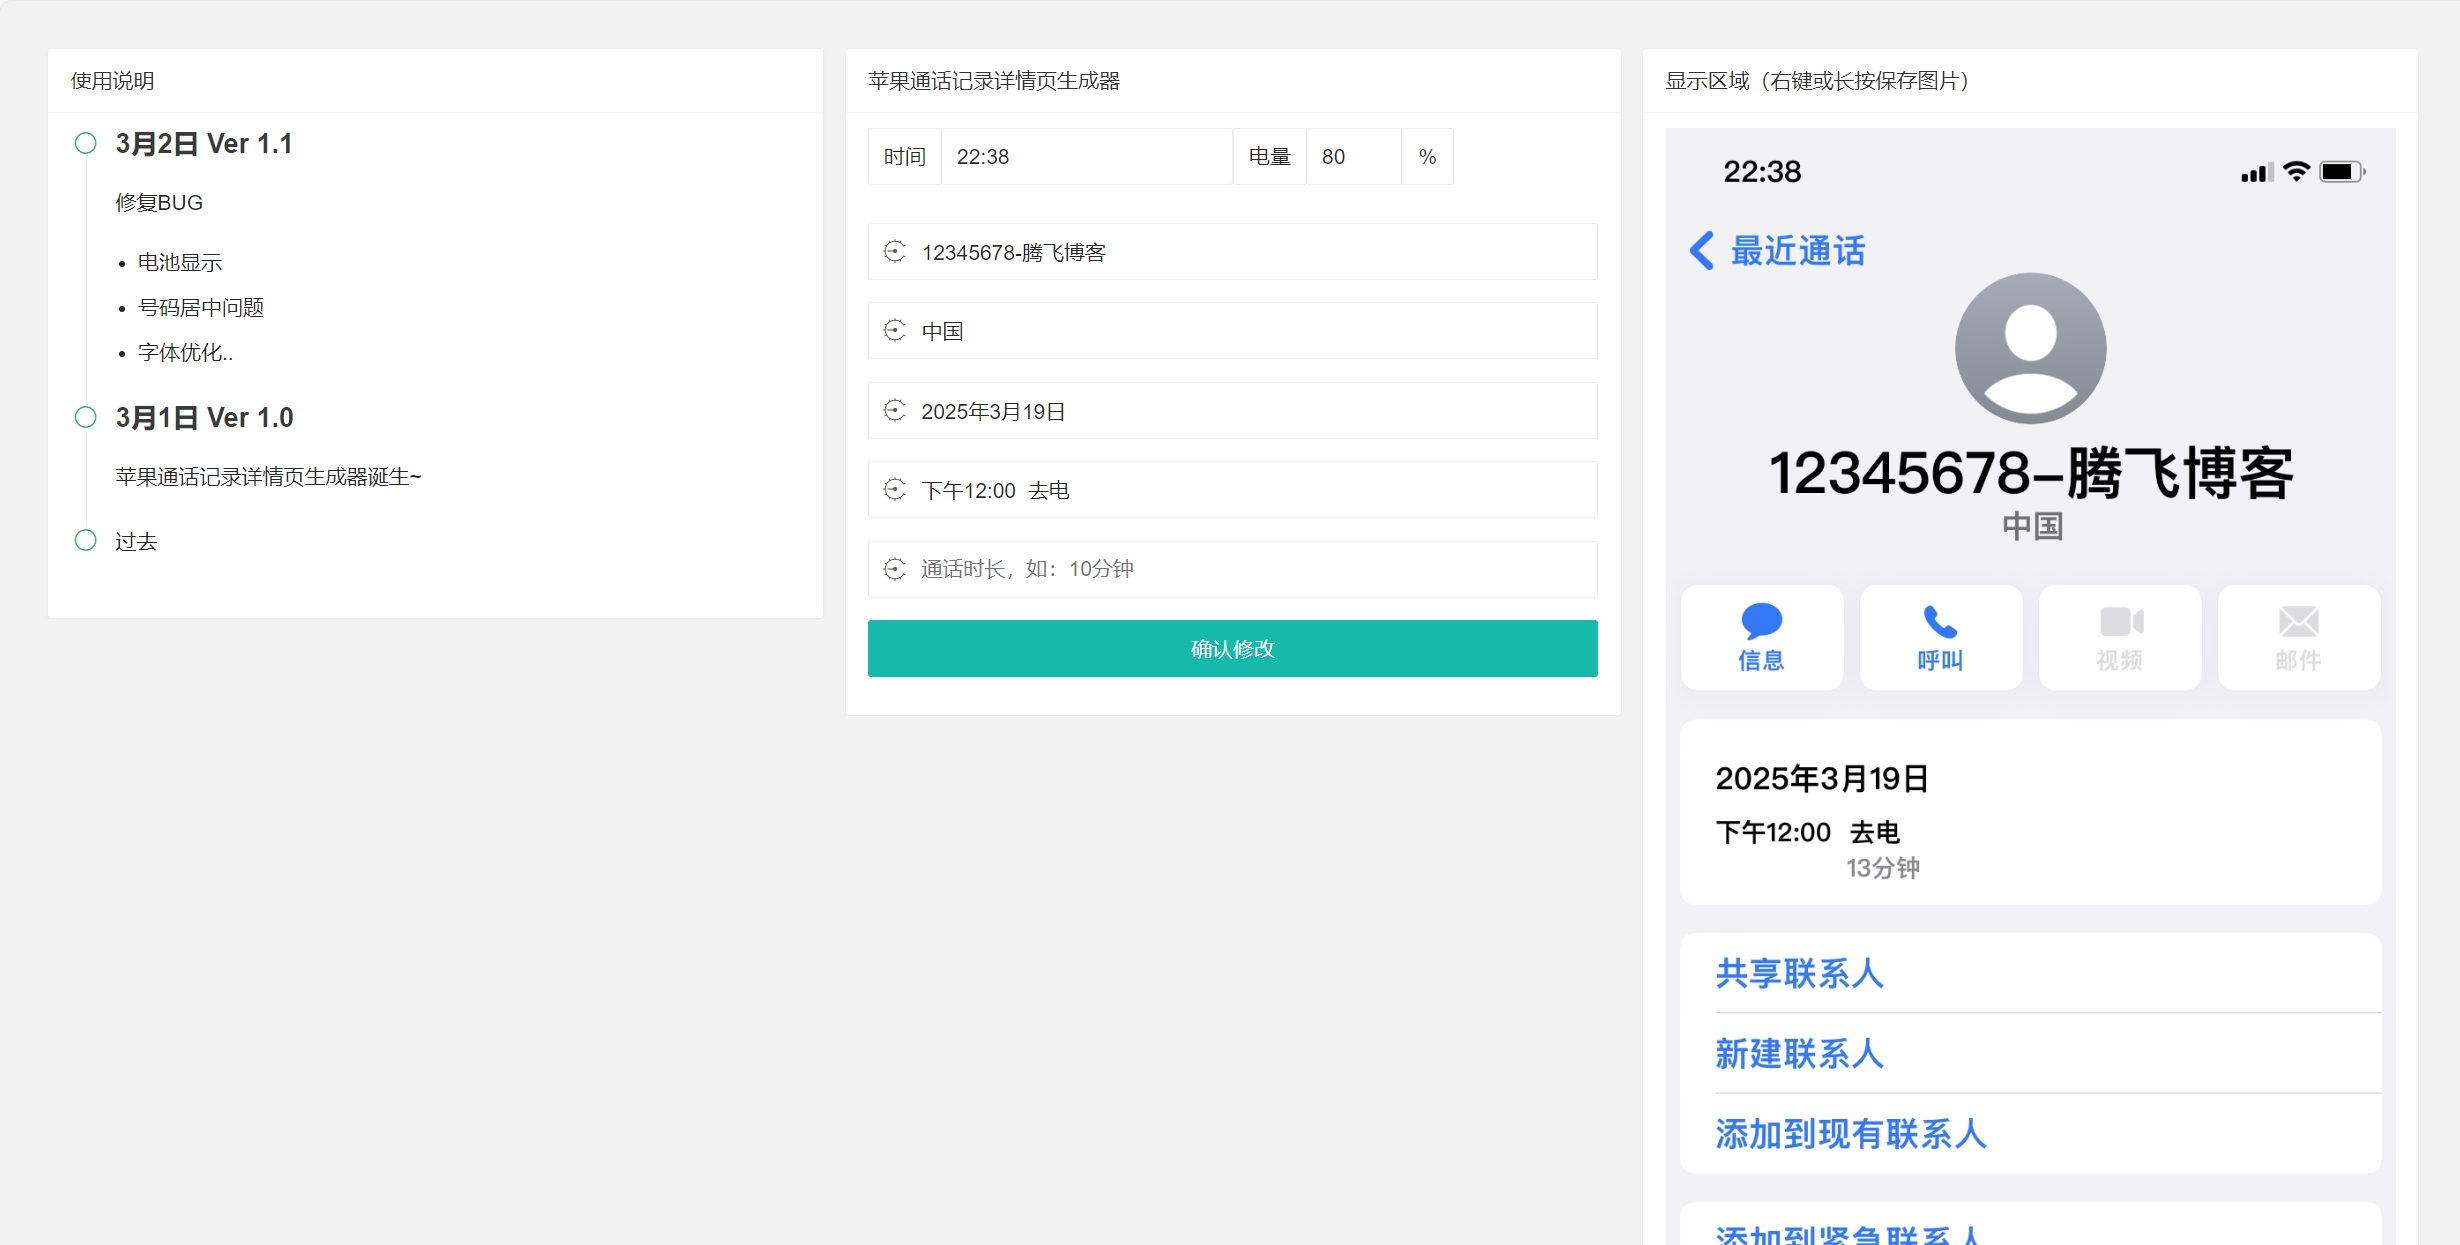Image resolution: width=2460 pixels, height=1245 pixels.
Task: Click the 苹果通话记录详情页生成器诞生~ text
Action: coord(268,477)
